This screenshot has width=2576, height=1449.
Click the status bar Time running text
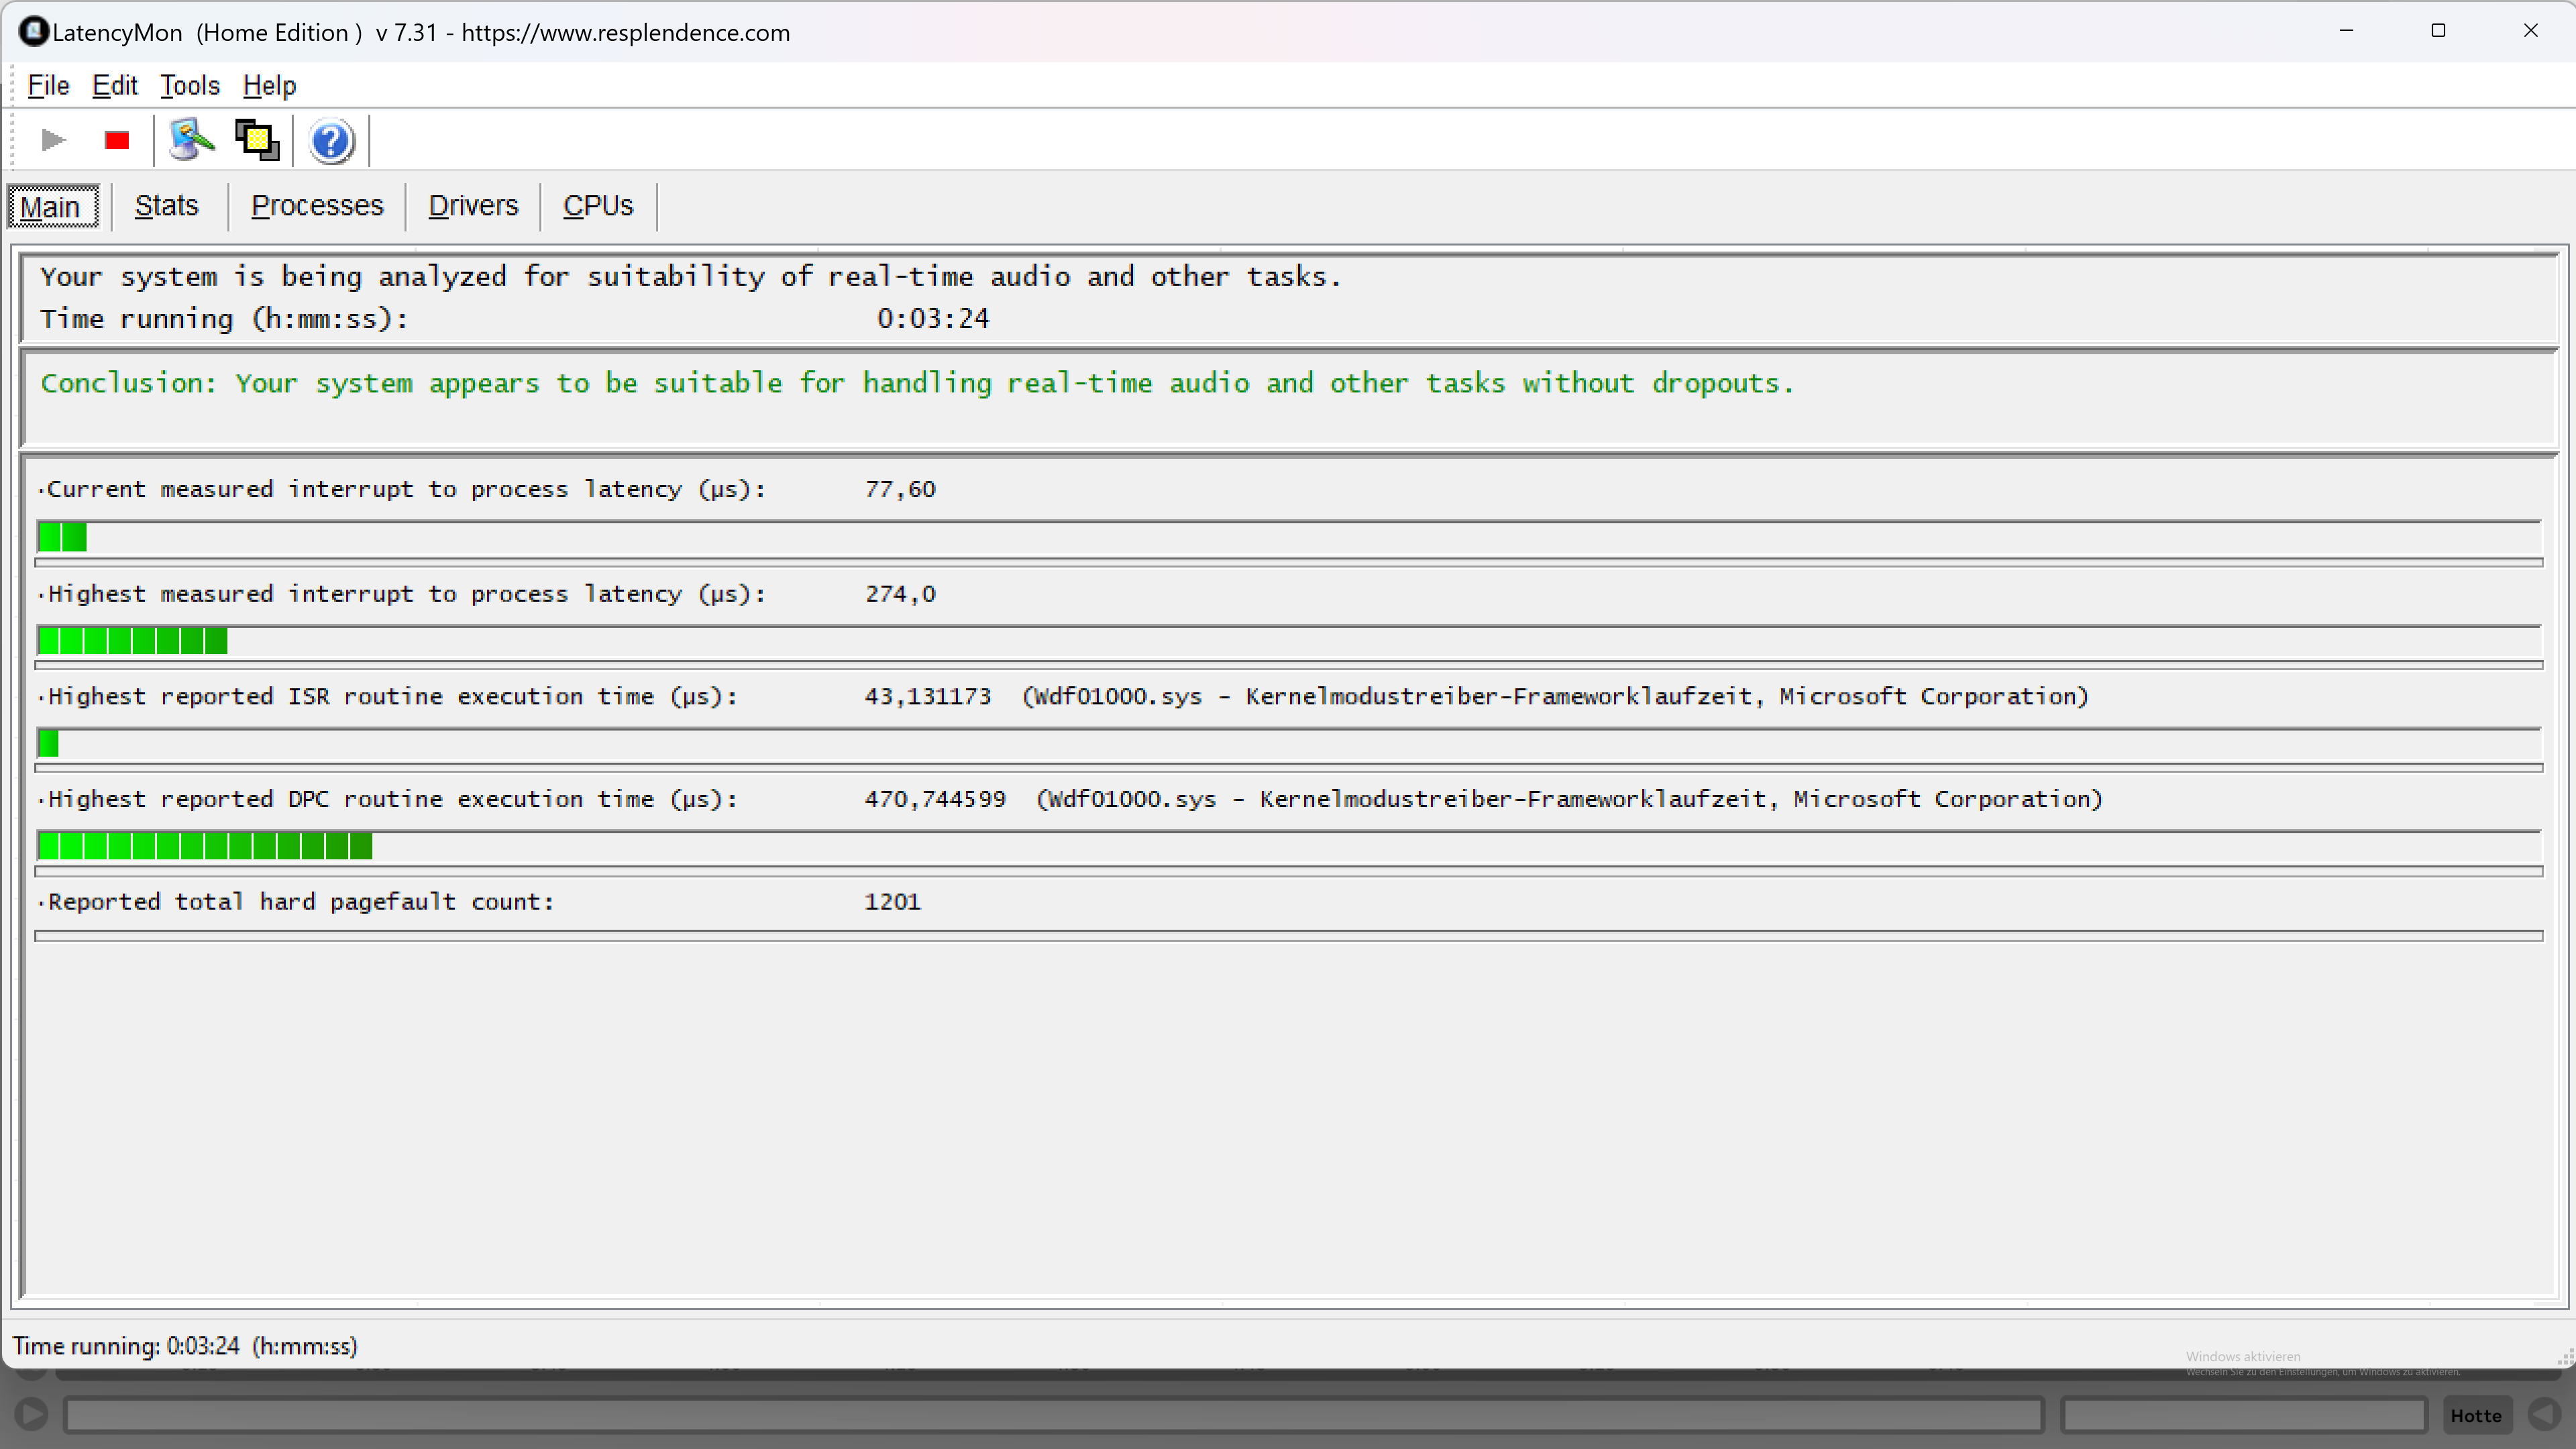(185, 1346)
